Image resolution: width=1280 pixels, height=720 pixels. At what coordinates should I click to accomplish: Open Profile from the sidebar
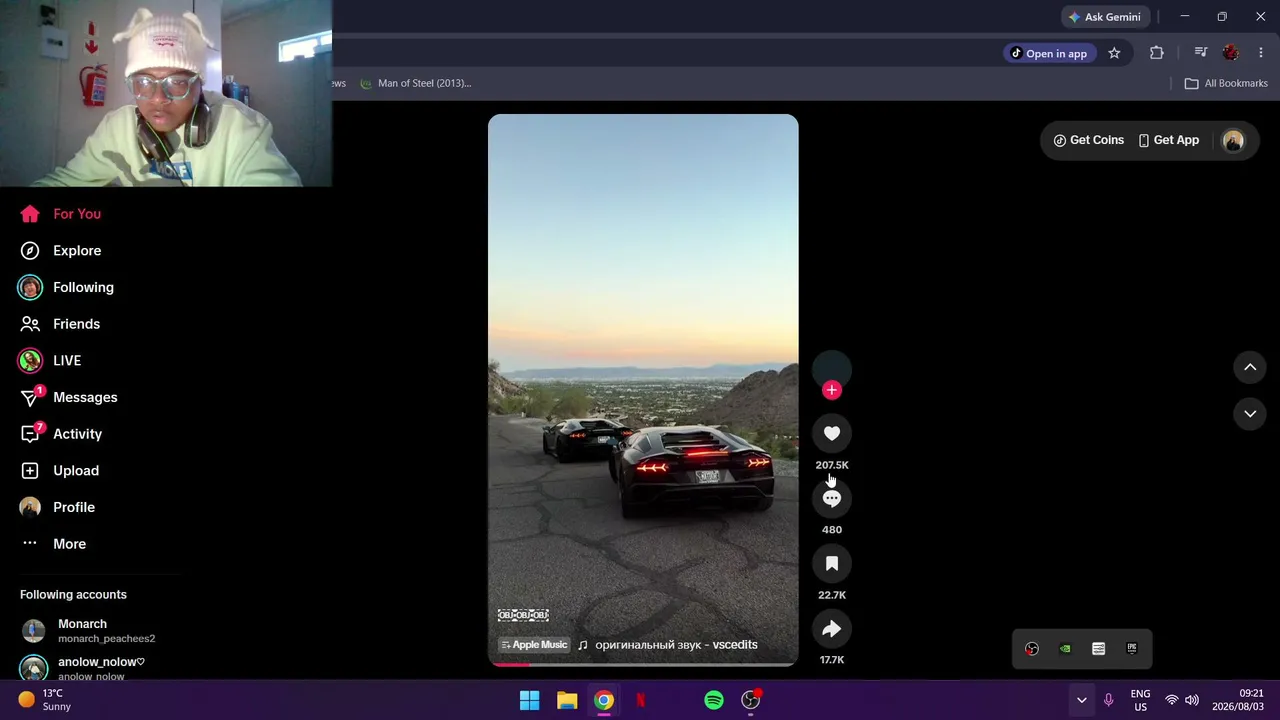pyautogui.click(x=58, y=507)
